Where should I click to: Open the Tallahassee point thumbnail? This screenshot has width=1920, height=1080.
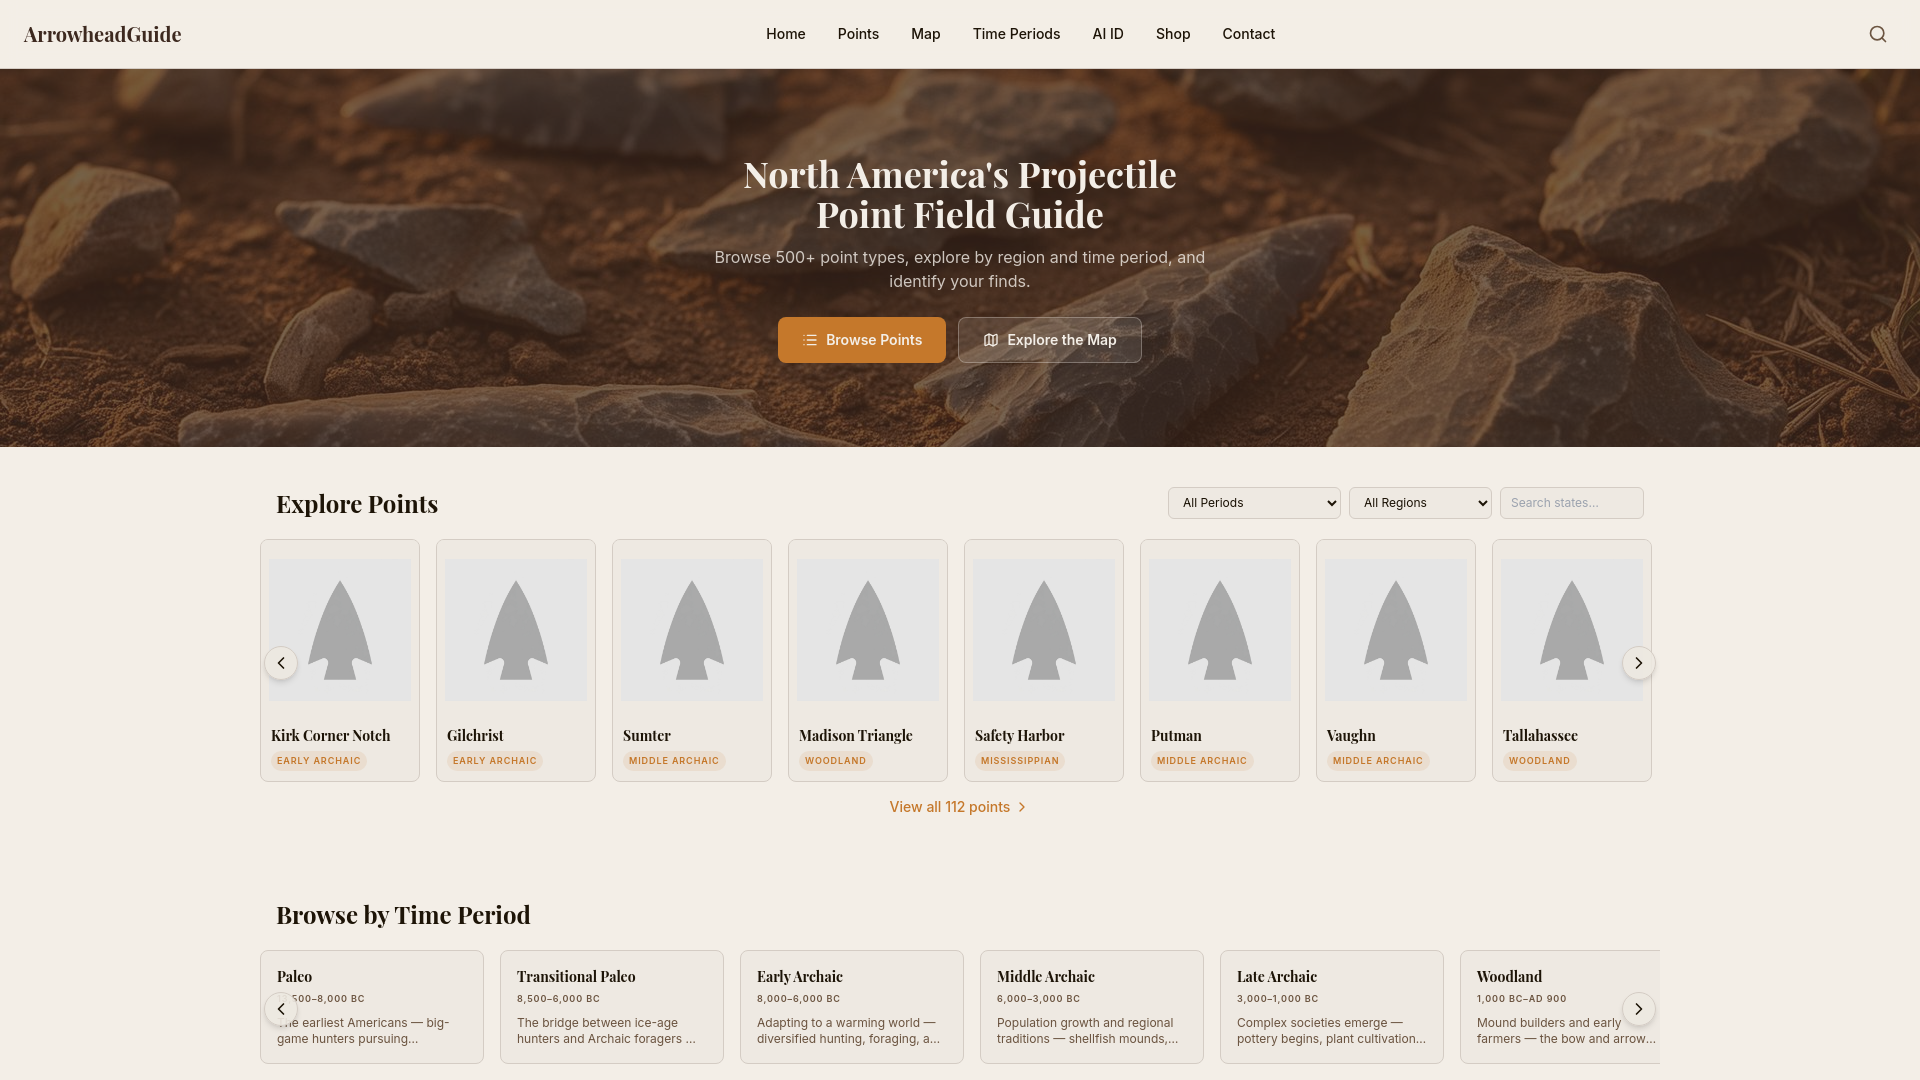[1572, 630]
